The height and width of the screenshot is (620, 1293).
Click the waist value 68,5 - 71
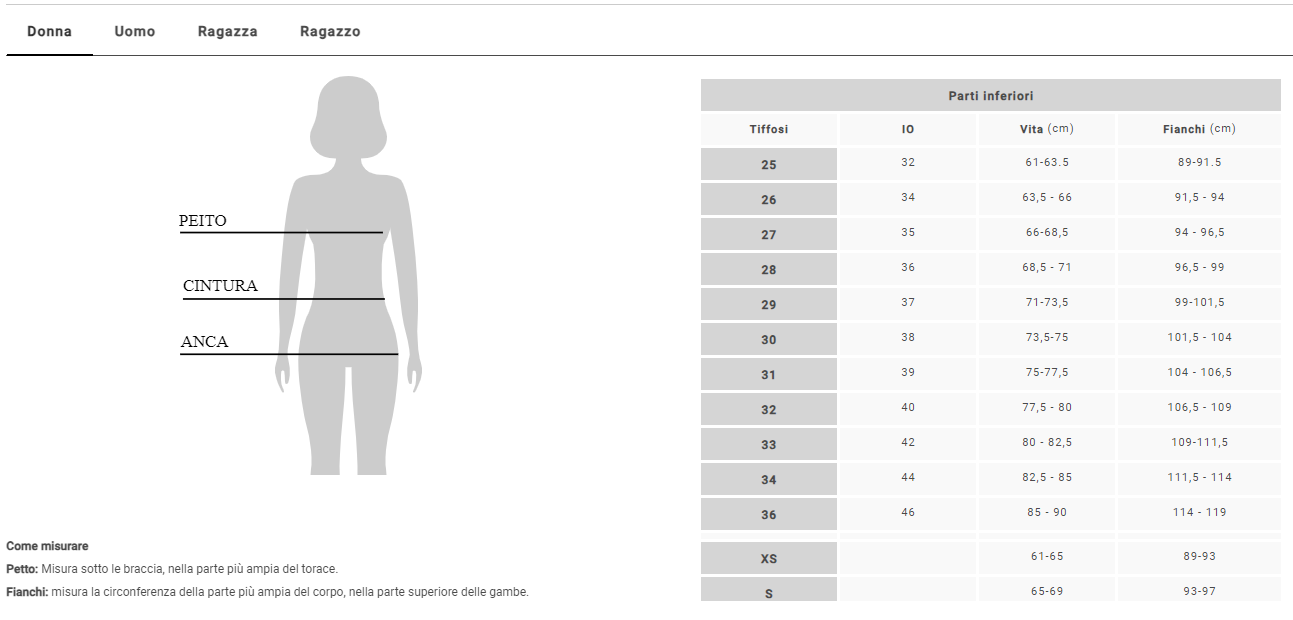click(x=1047, y=267)
